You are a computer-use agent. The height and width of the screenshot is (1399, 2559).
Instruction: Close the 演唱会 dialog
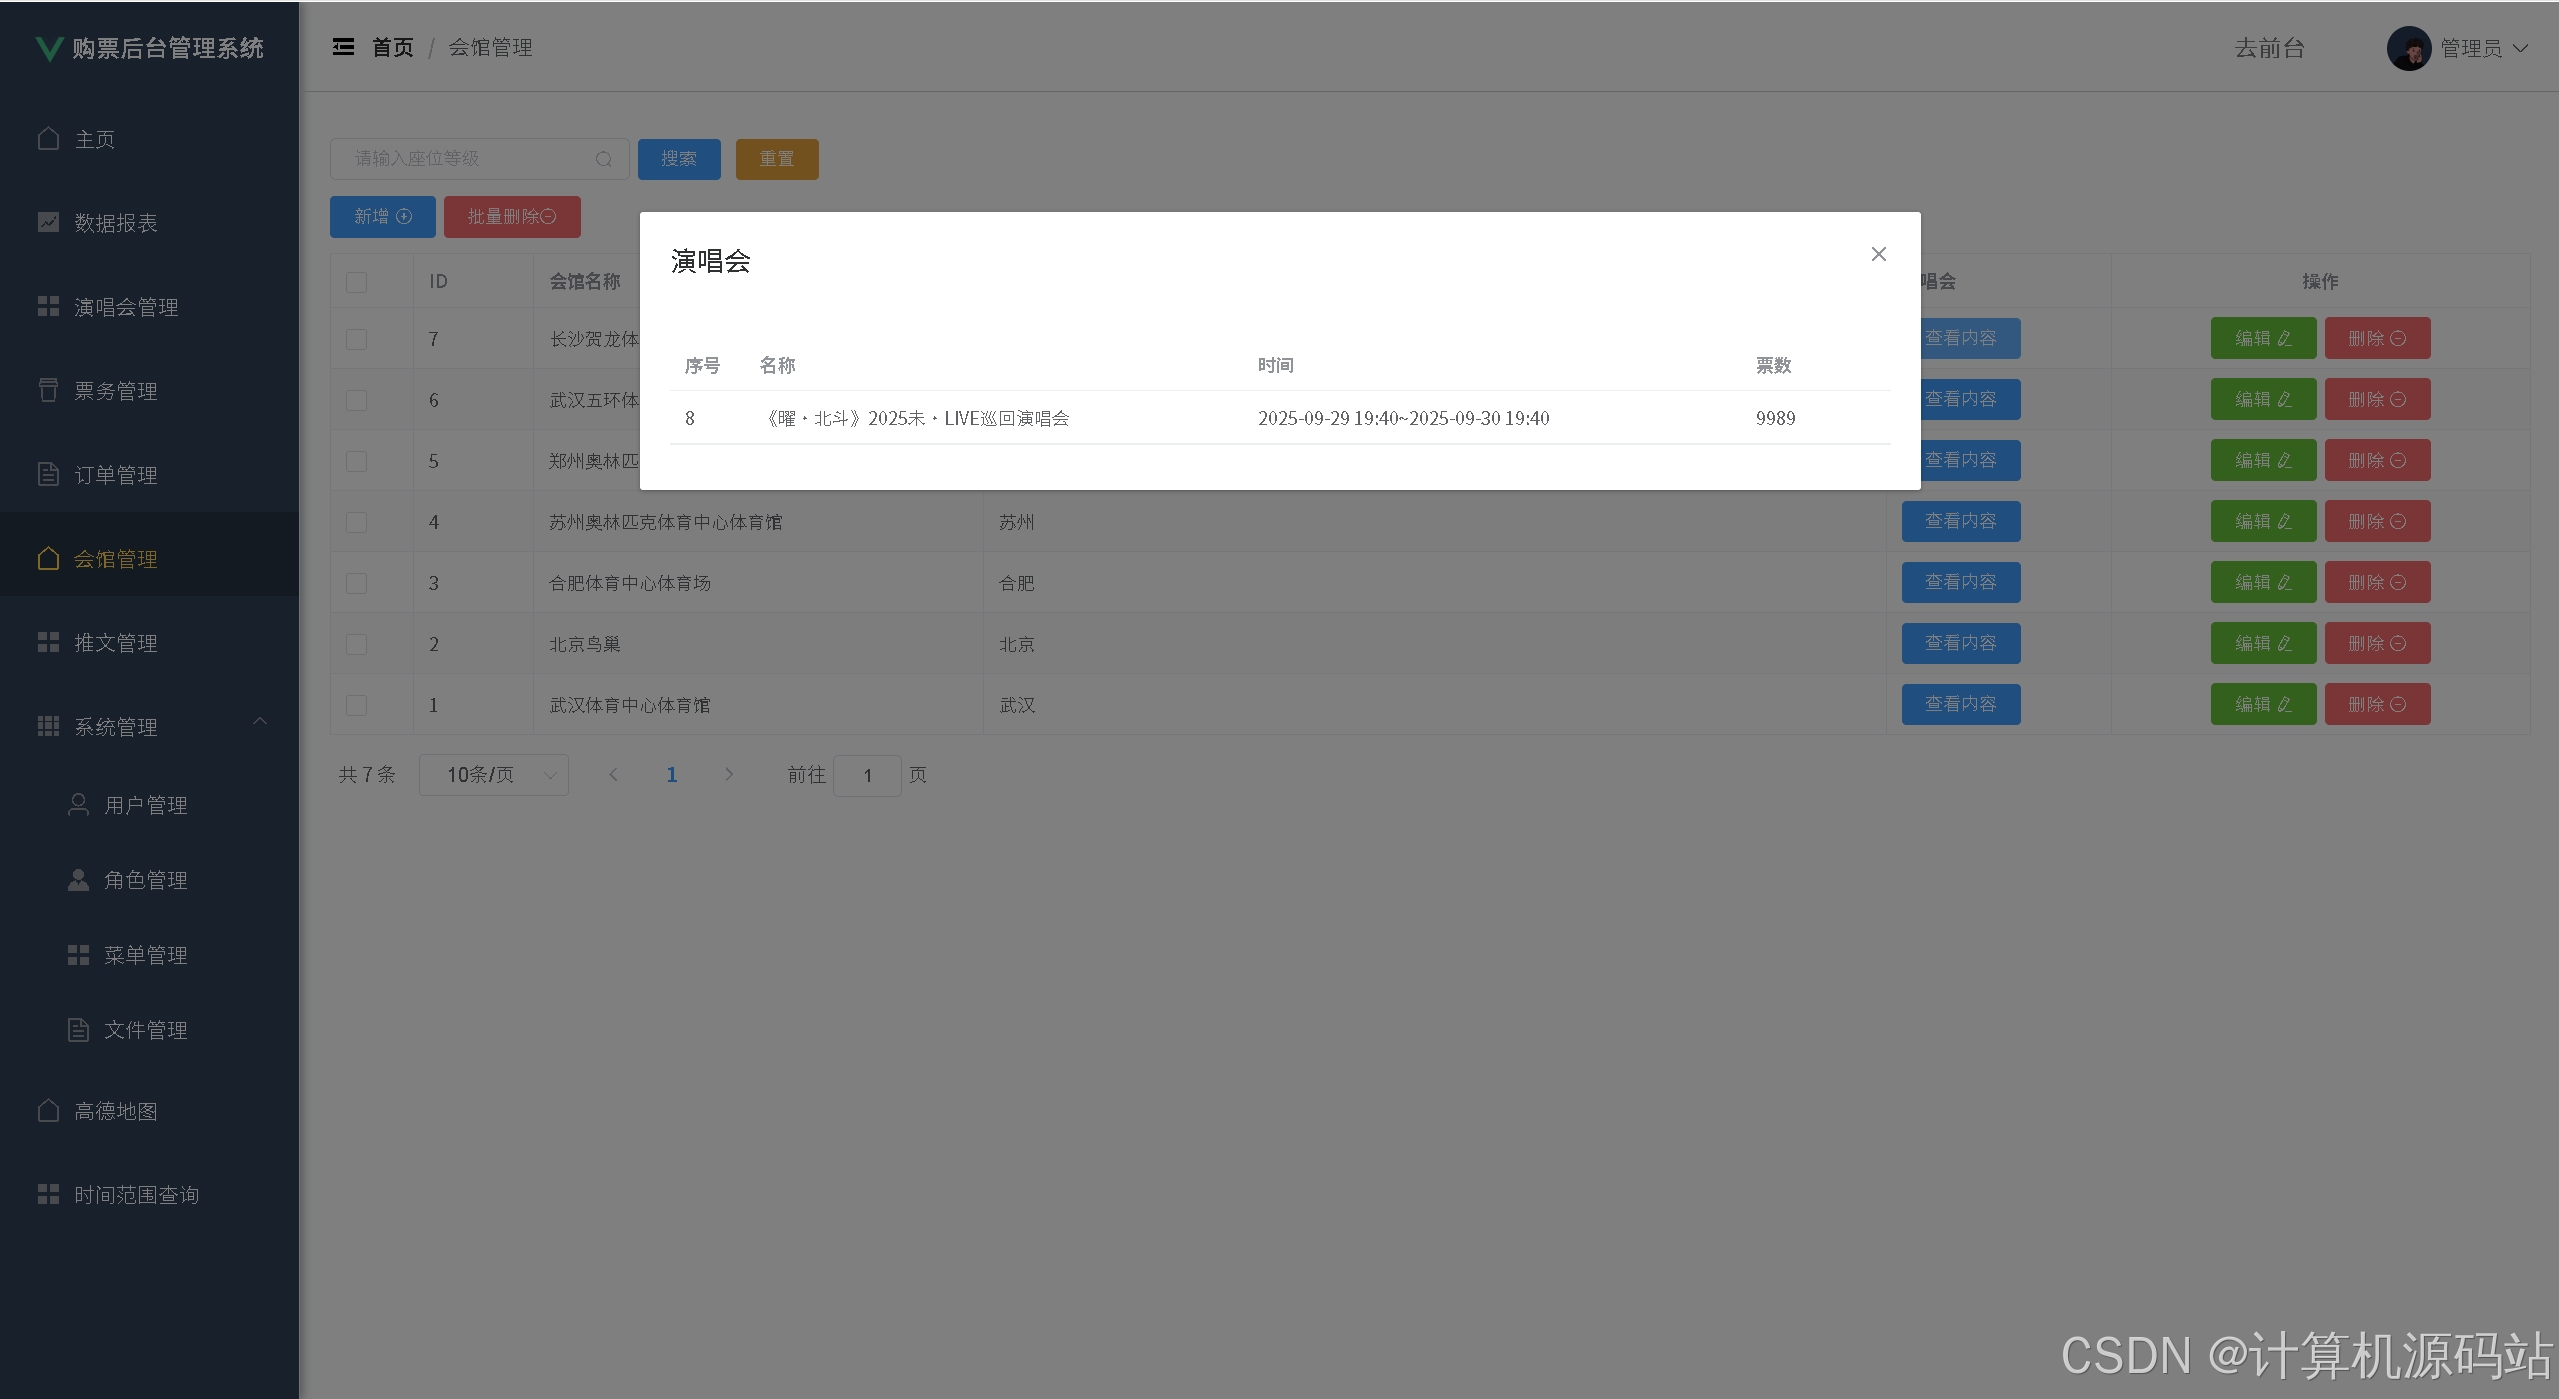(1878, 254)
